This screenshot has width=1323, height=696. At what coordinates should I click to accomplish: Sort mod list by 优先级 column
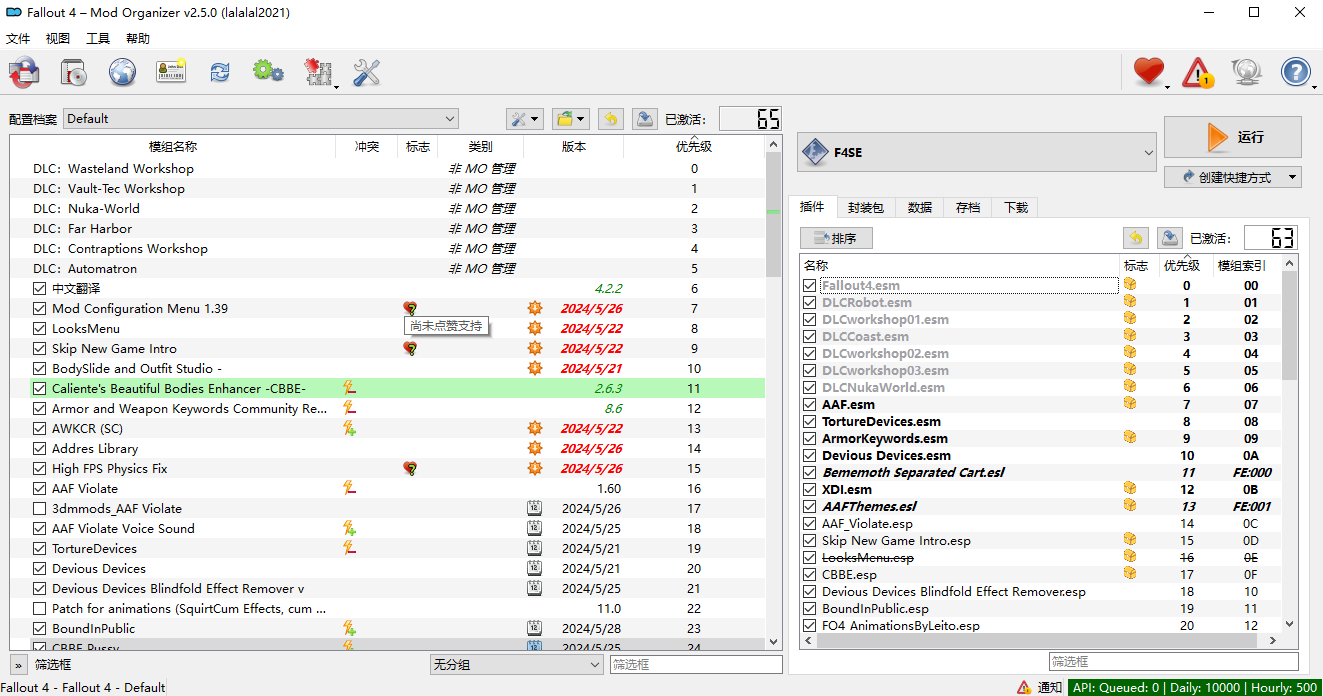694,146
